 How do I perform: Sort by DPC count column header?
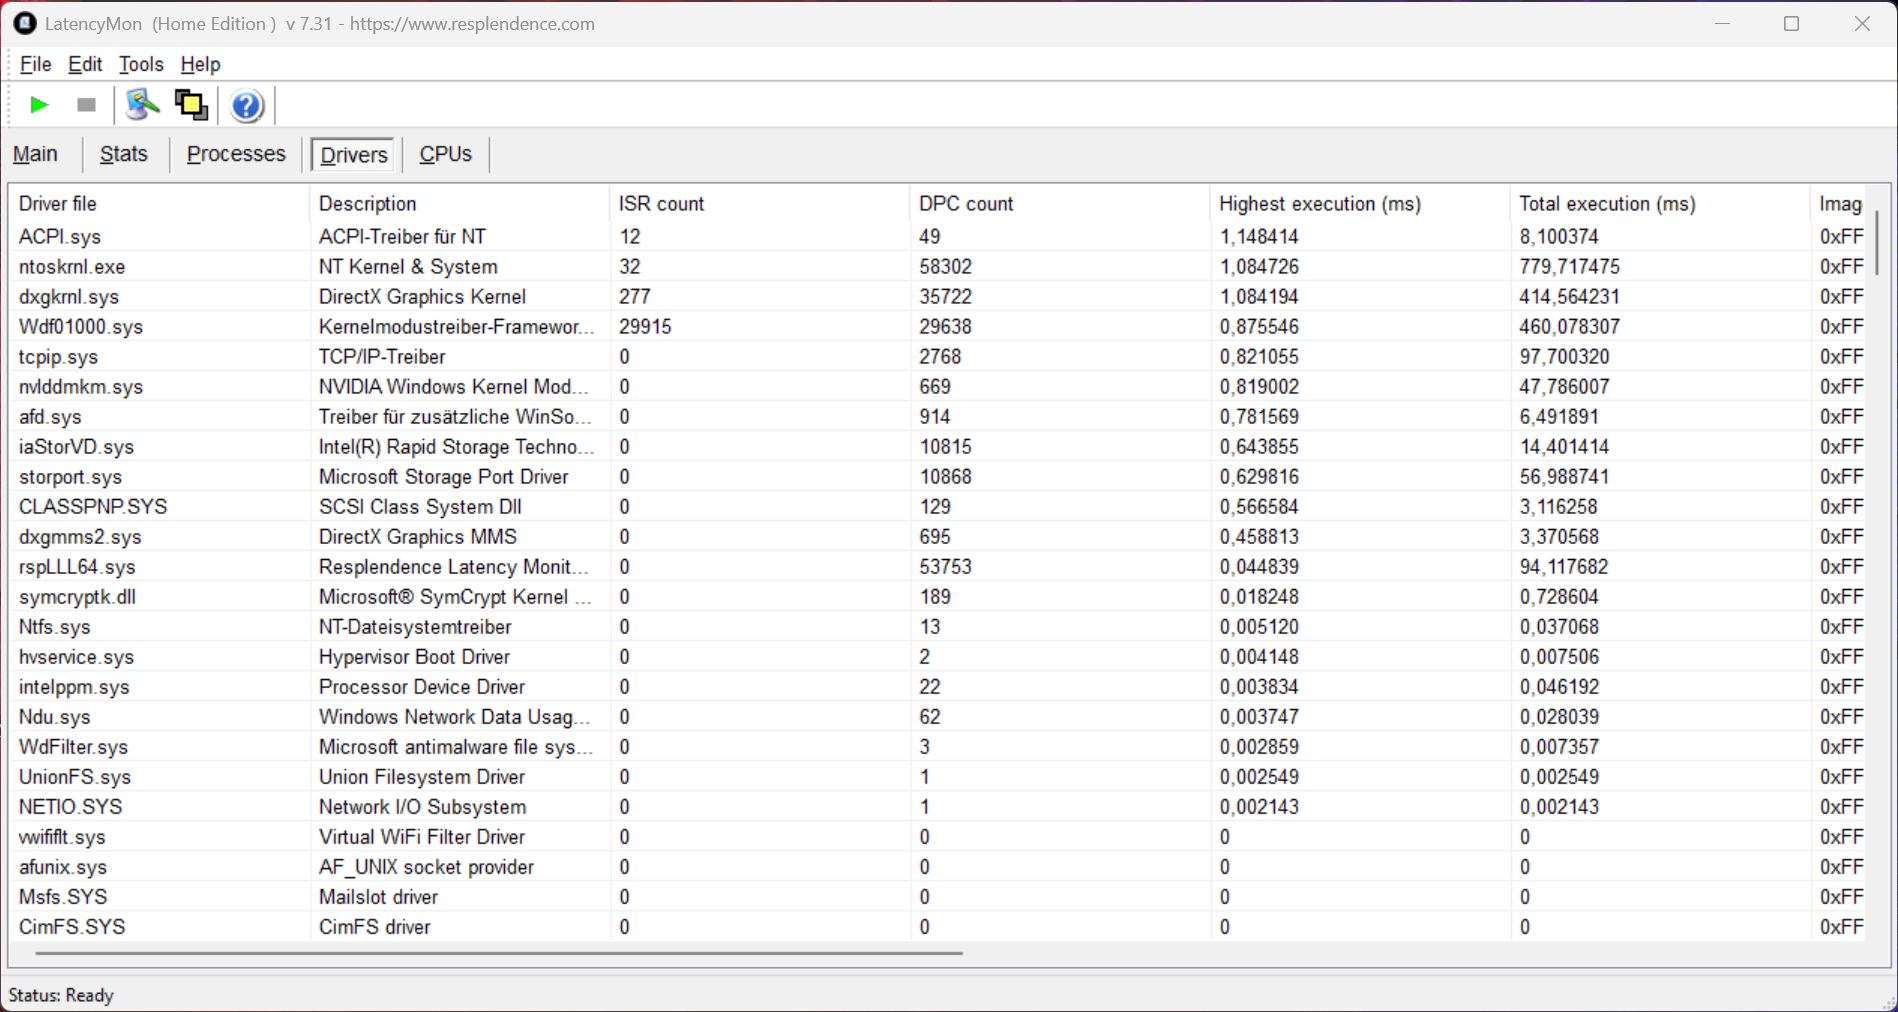[x=1060, y=204]
